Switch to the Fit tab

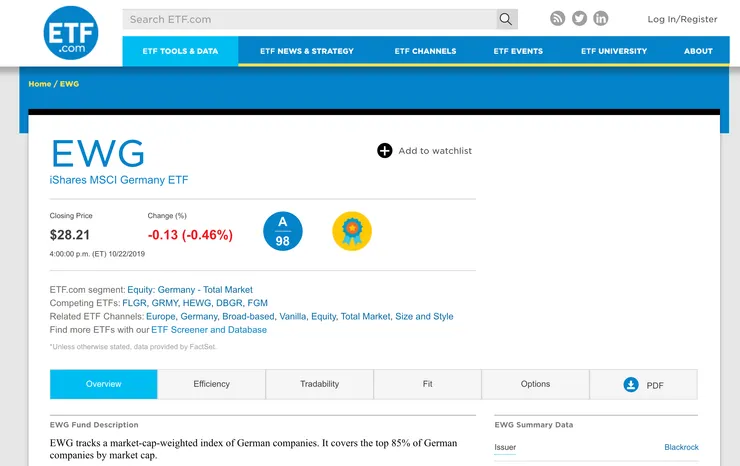tap(428, 384)
